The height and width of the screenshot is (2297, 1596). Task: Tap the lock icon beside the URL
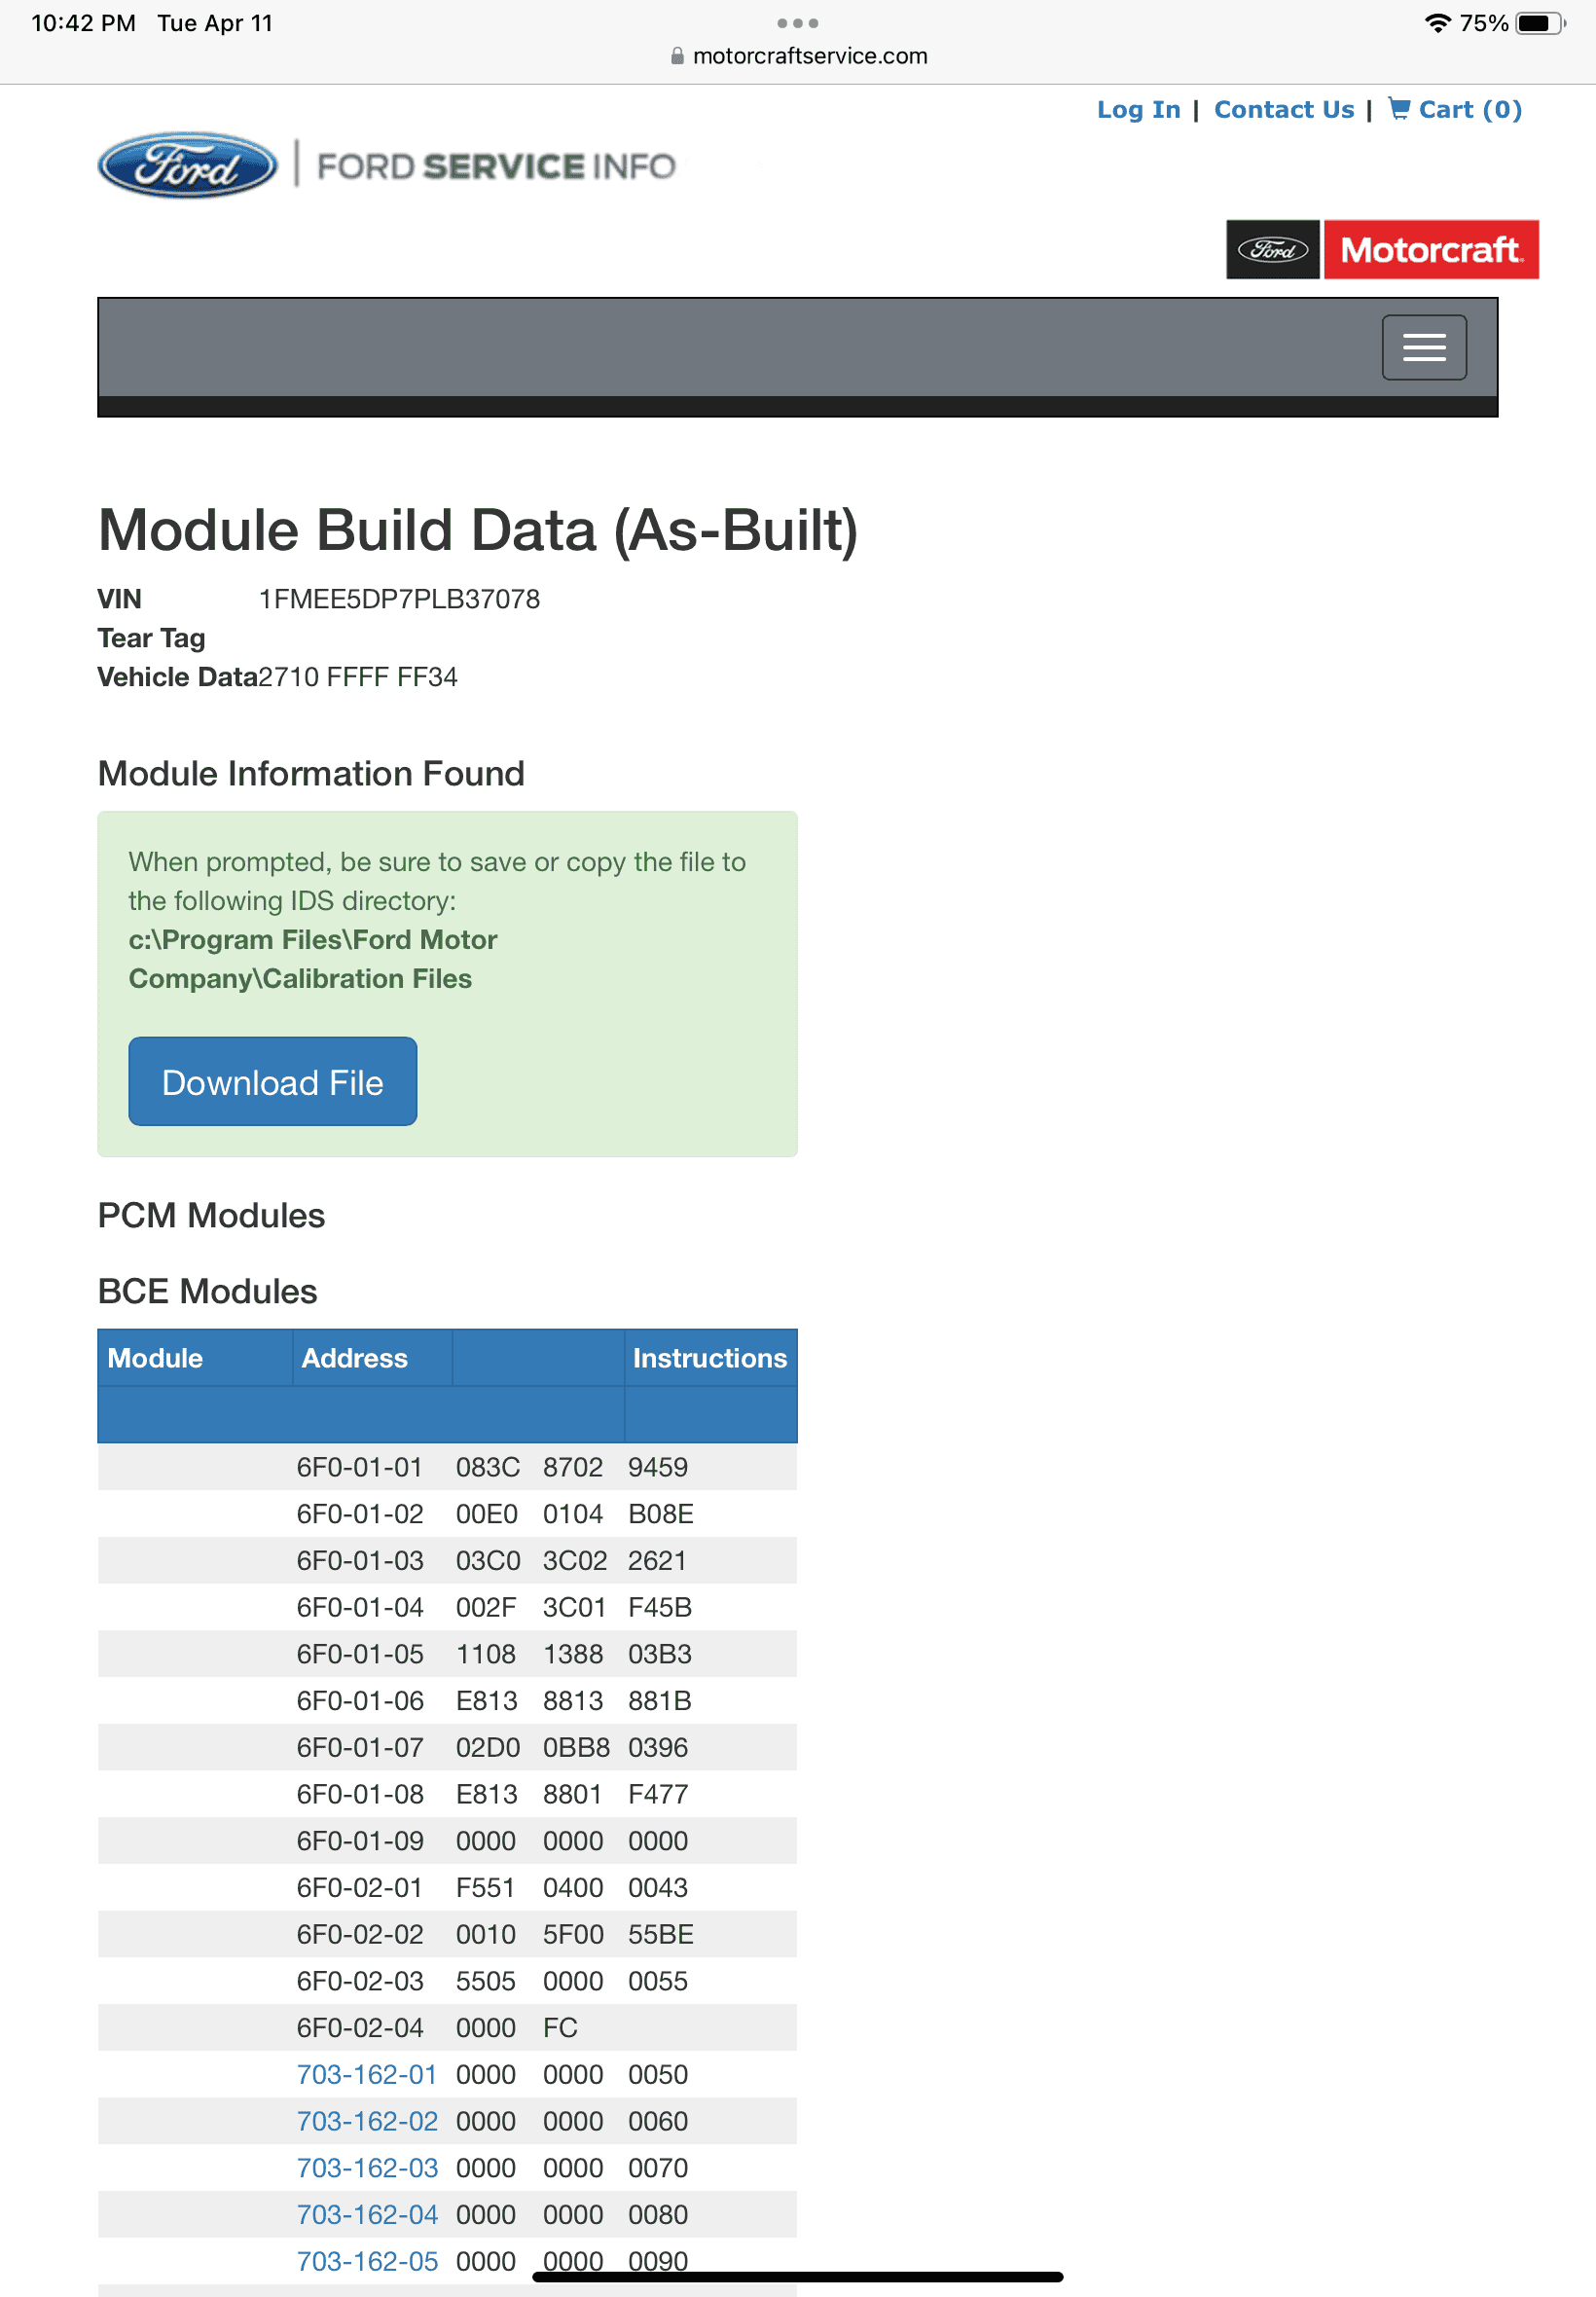(677, 56)
